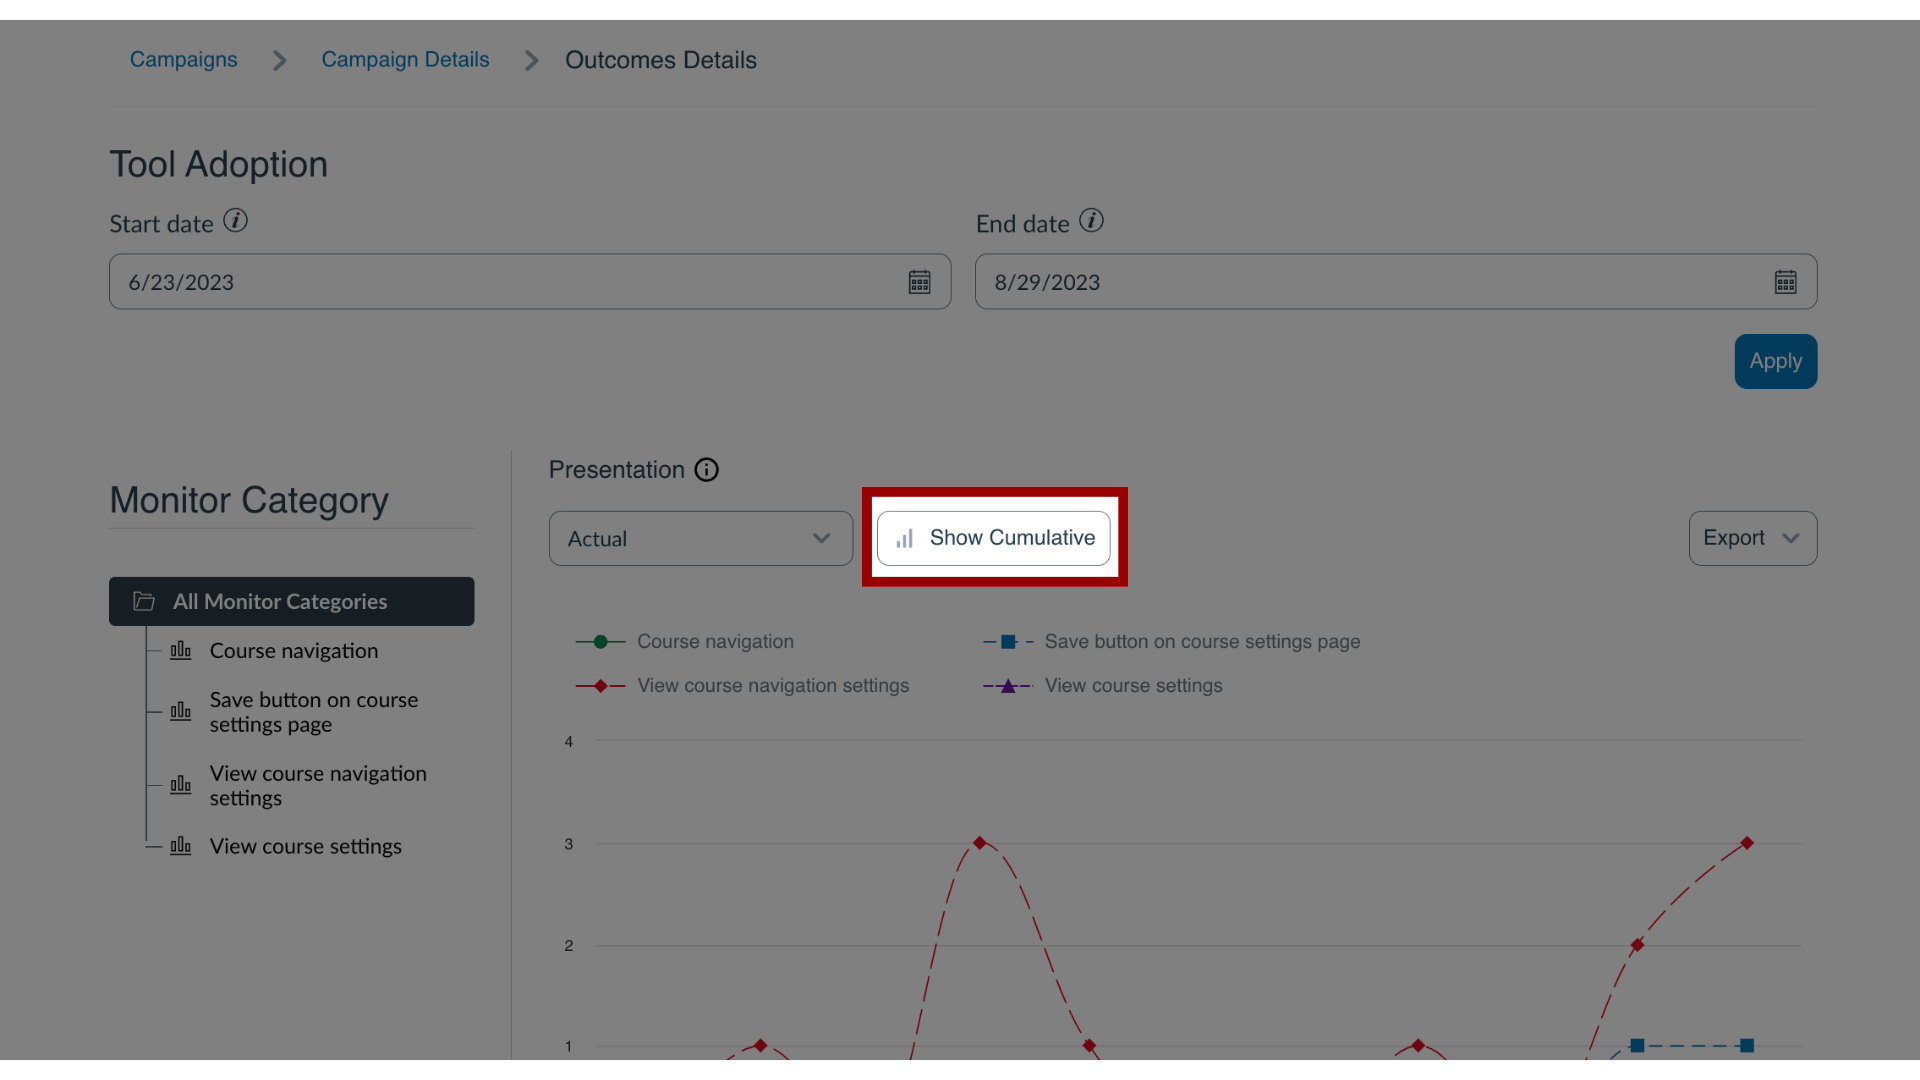Click the View course settings bar chart icon
The image size is (1920, 1080).
(x=181, y=845)
